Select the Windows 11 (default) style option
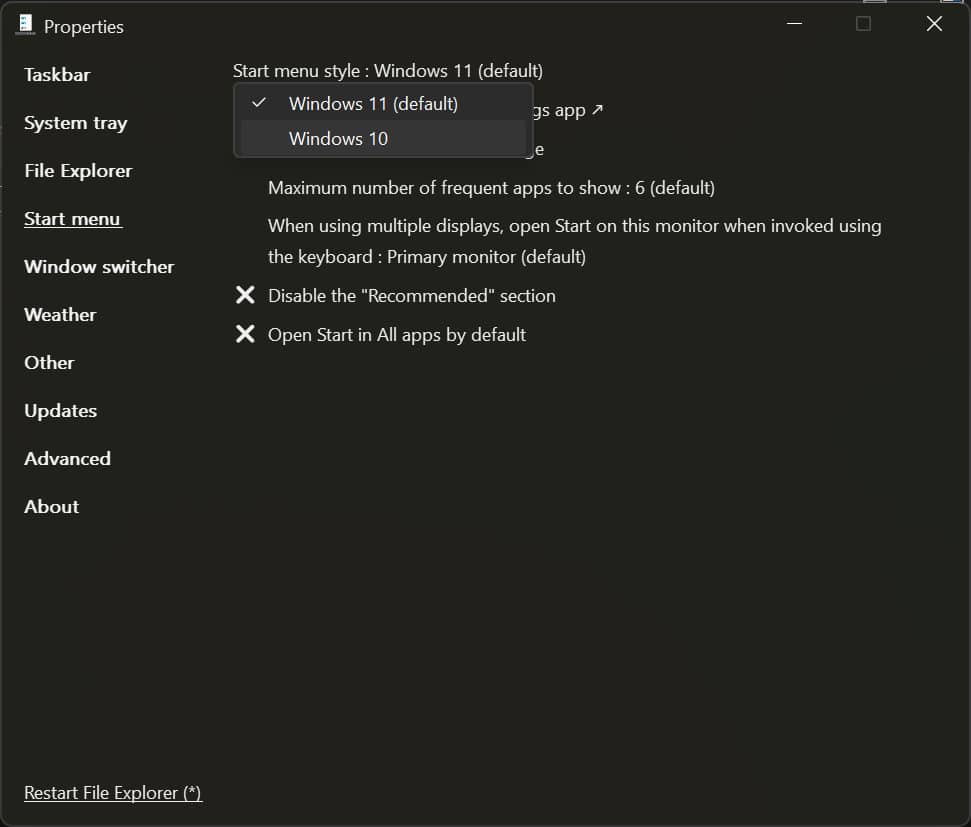 pos(372,103)
